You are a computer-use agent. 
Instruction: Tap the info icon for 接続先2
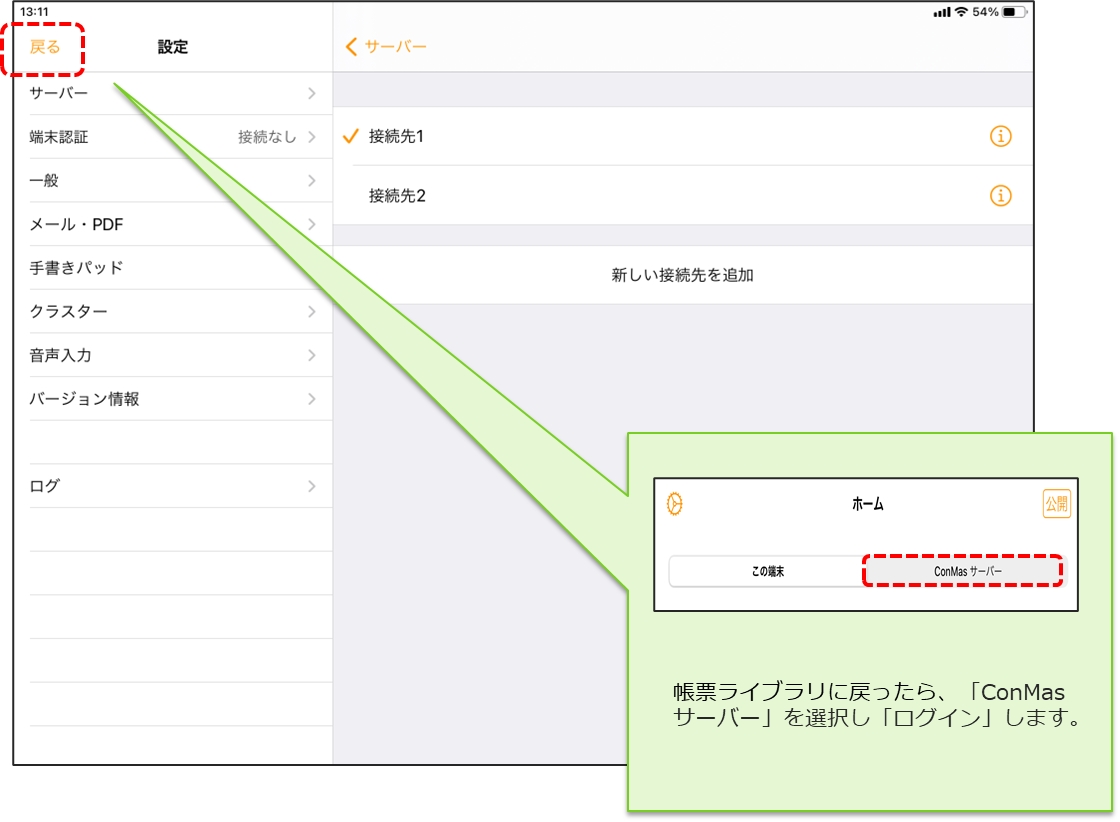point(1000,196)
